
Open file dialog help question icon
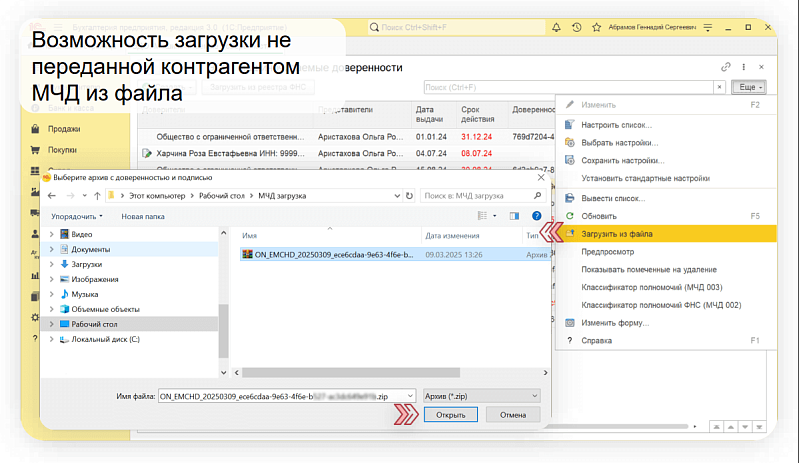[537, 216]
